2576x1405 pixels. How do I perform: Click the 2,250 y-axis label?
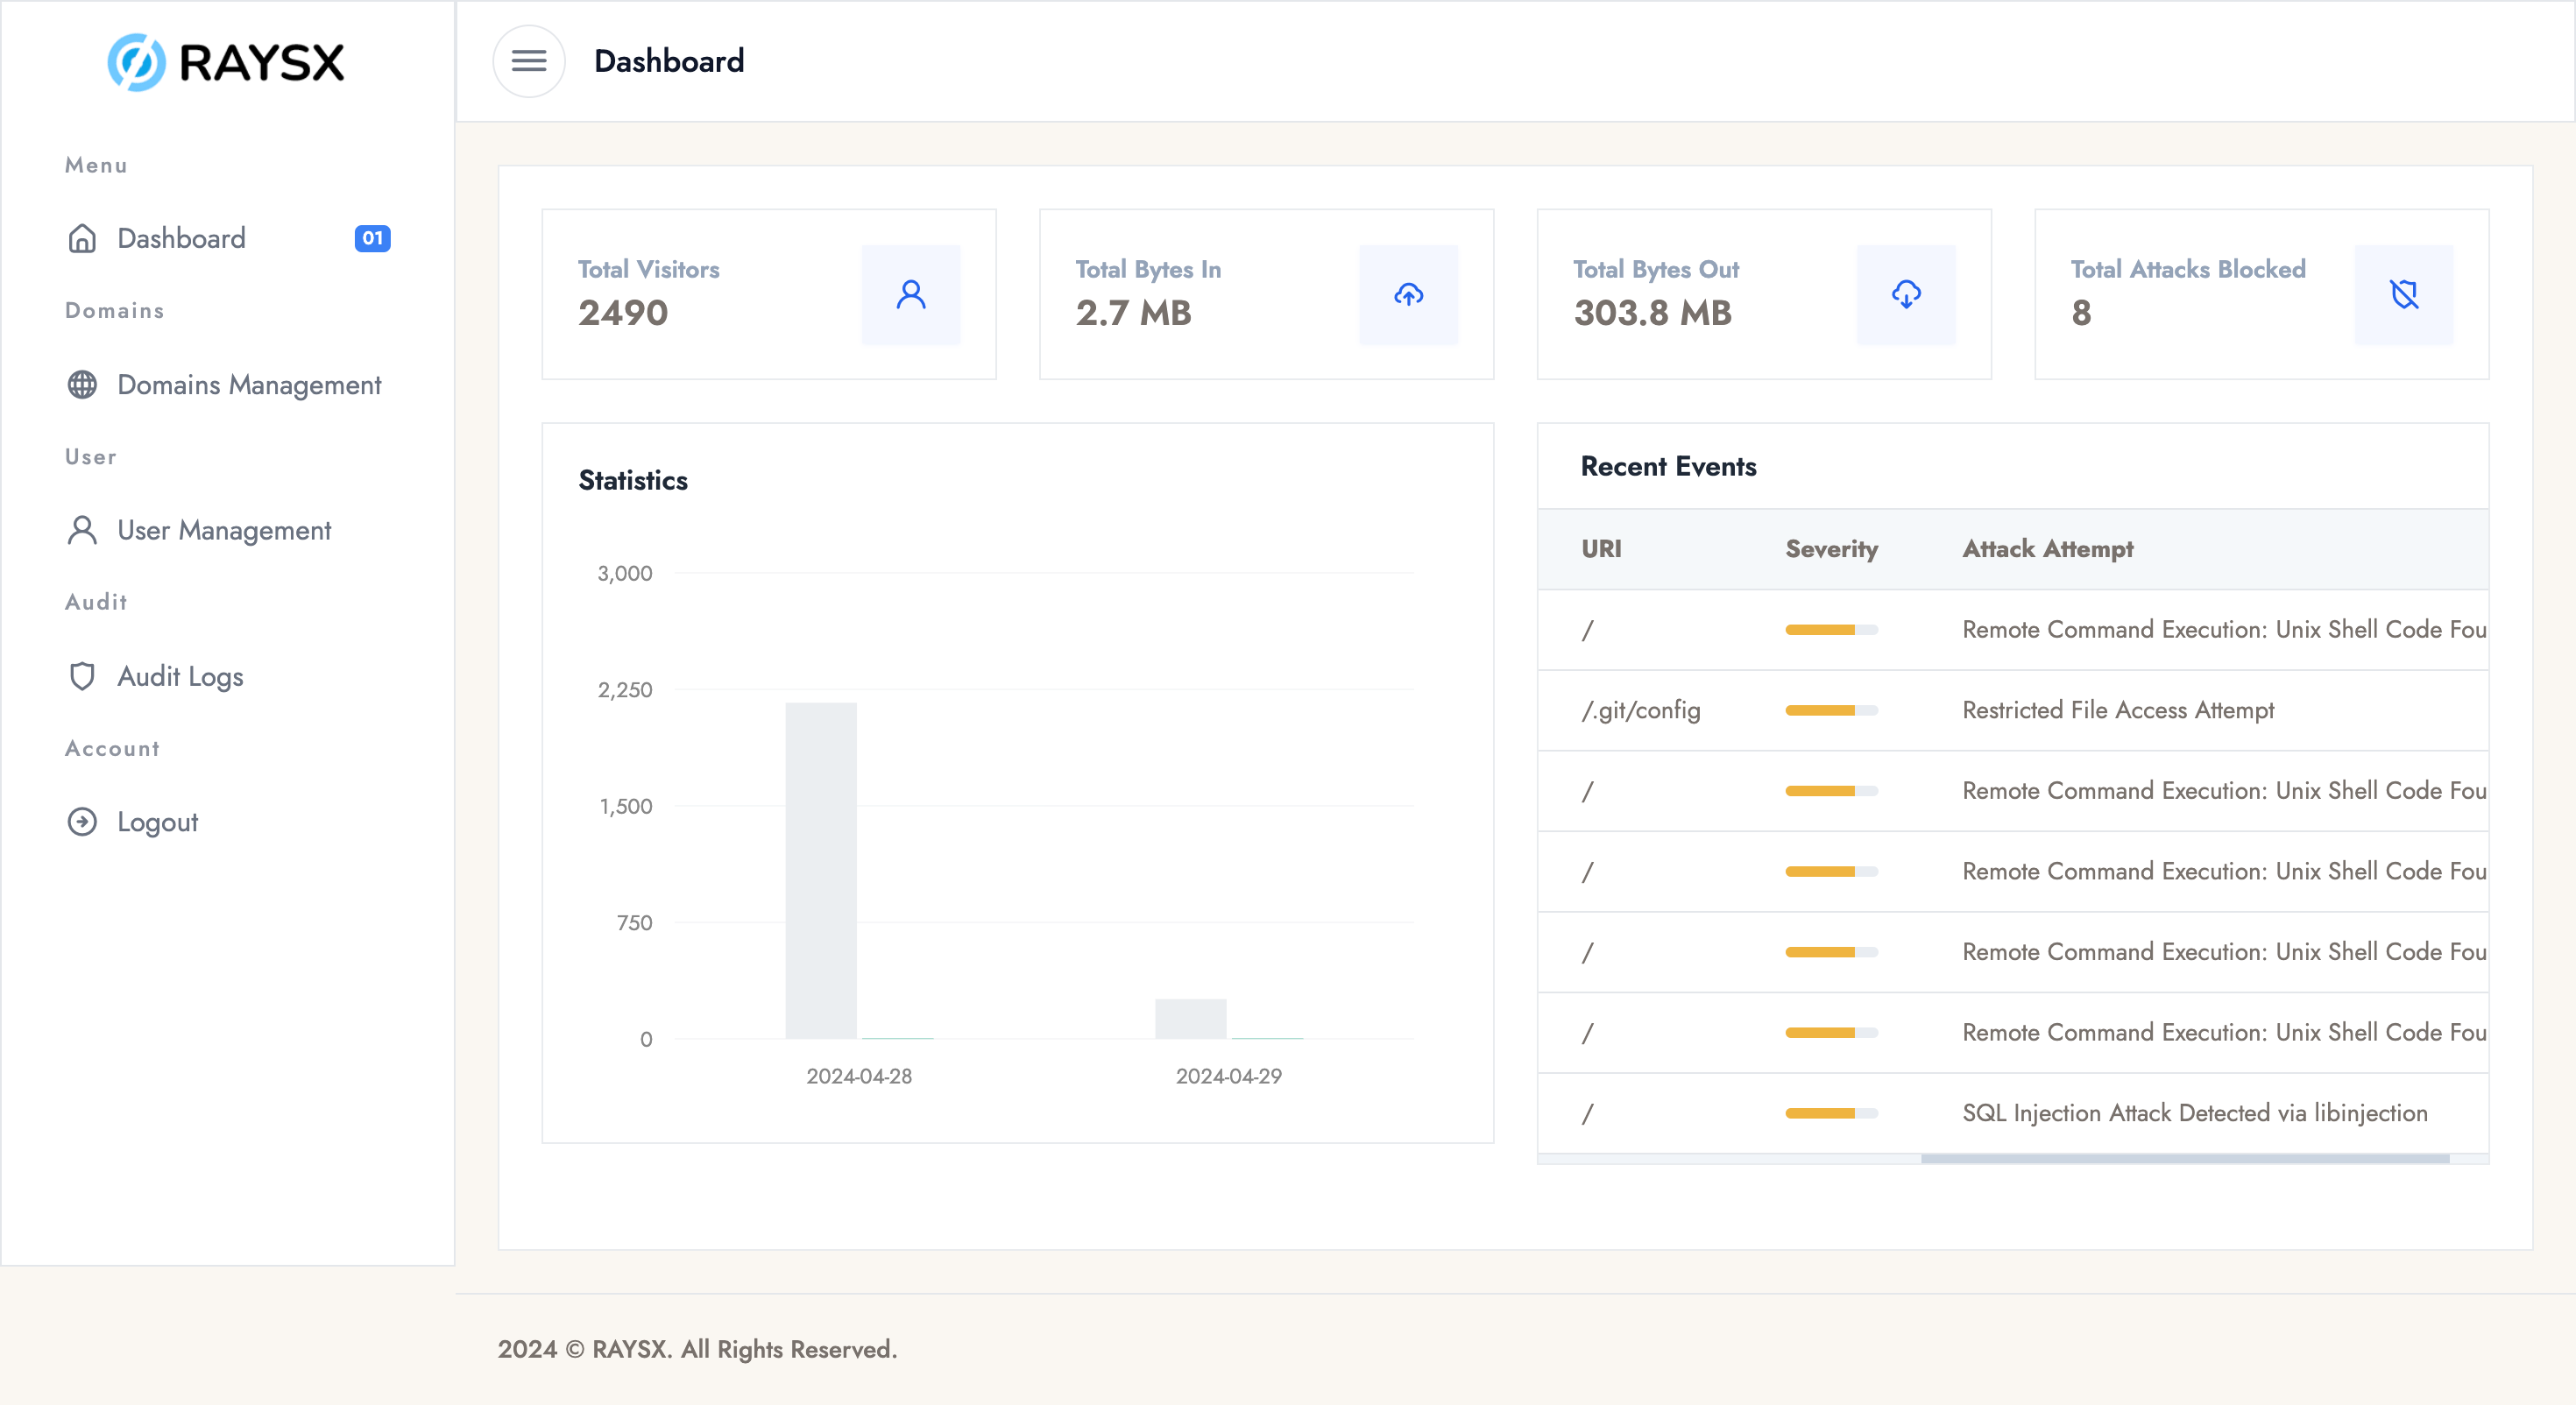(624, 689)
